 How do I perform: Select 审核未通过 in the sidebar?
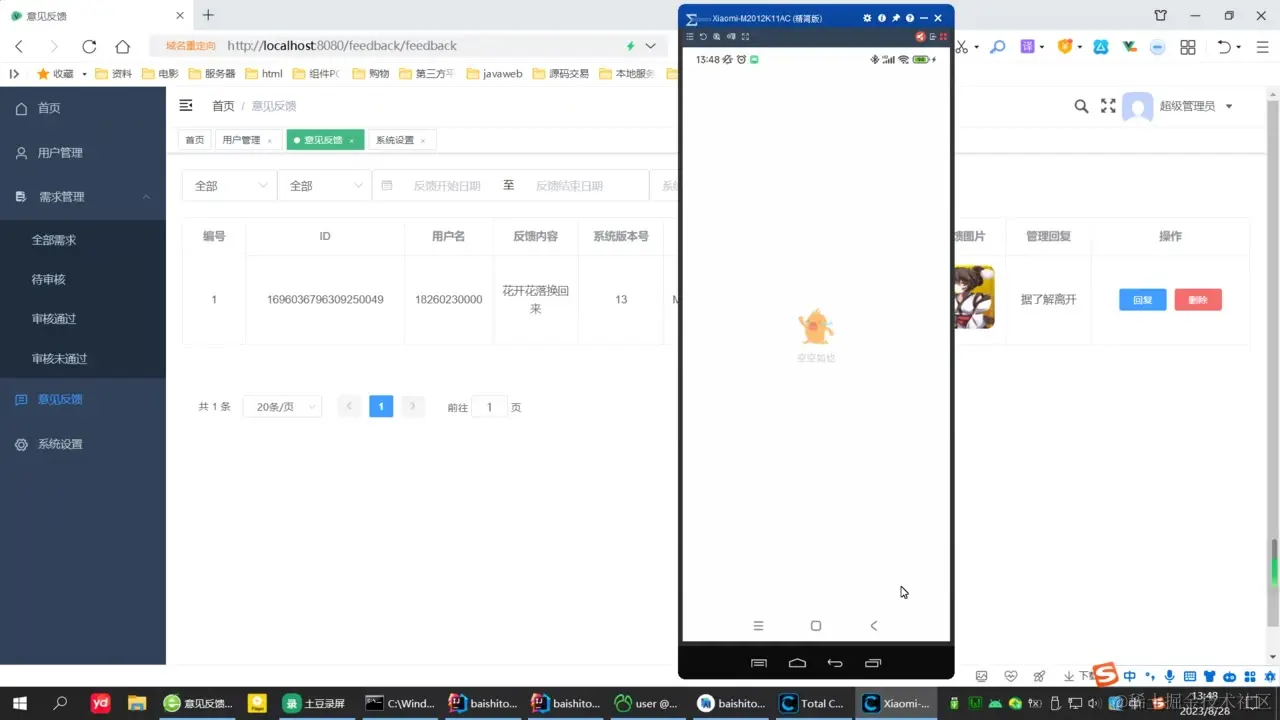pyautogui.click(x=83, y=359)
